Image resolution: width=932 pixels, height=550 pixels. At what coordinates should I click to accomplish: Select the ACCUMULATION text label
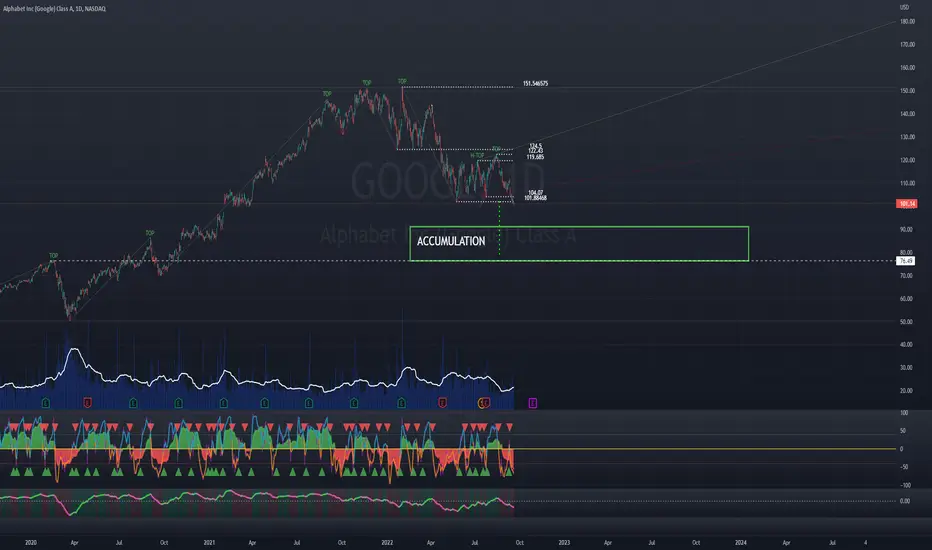pos(451,241)
